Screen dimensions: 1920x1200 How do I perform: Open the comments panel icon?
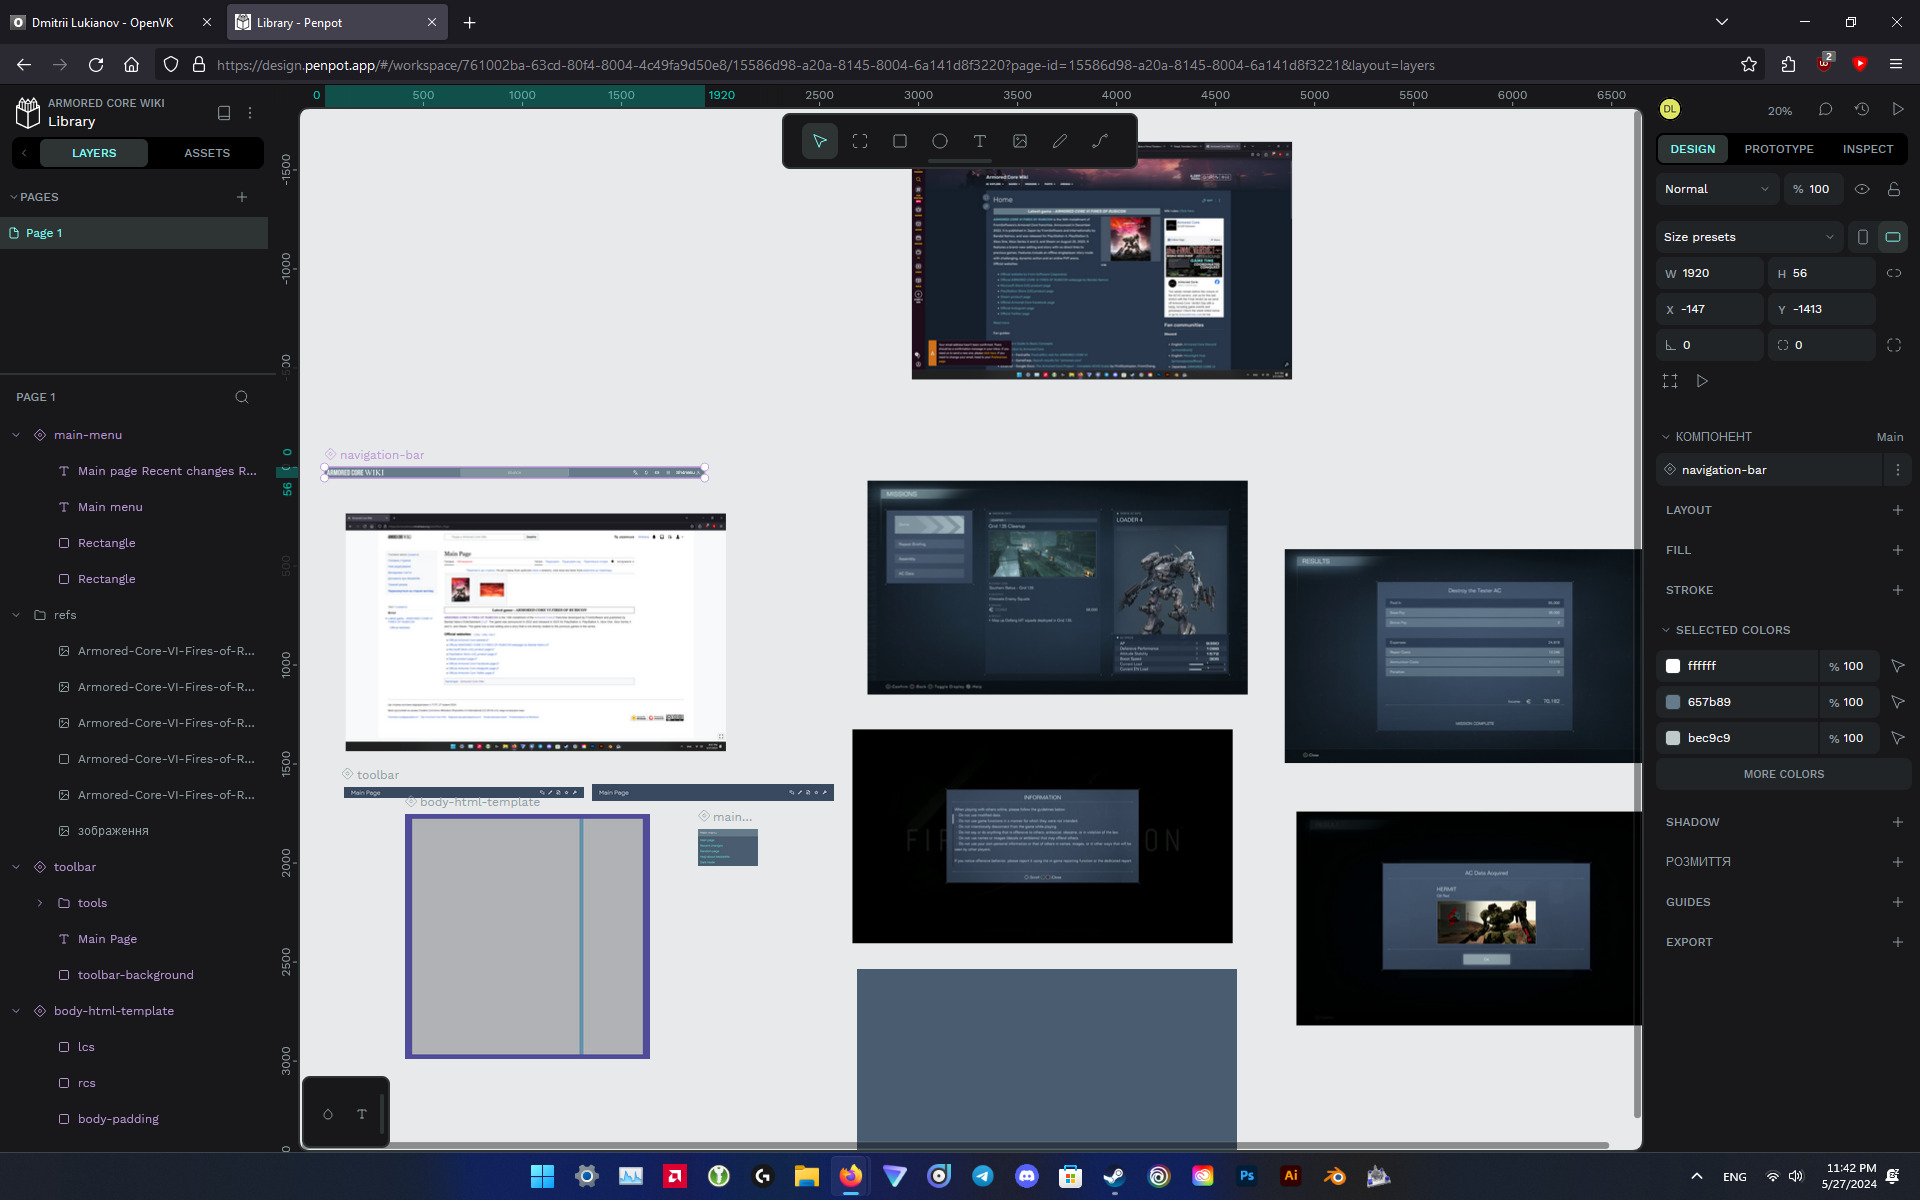pos(1825,109)
